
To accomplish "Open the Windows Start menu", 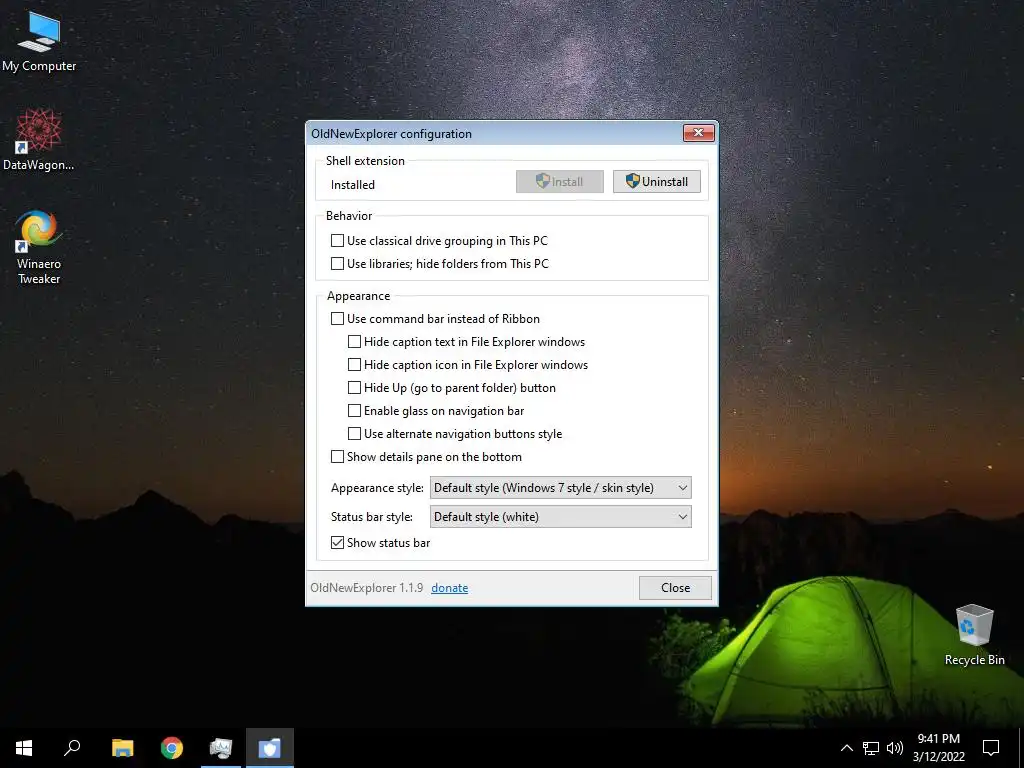I will [24, 748].
